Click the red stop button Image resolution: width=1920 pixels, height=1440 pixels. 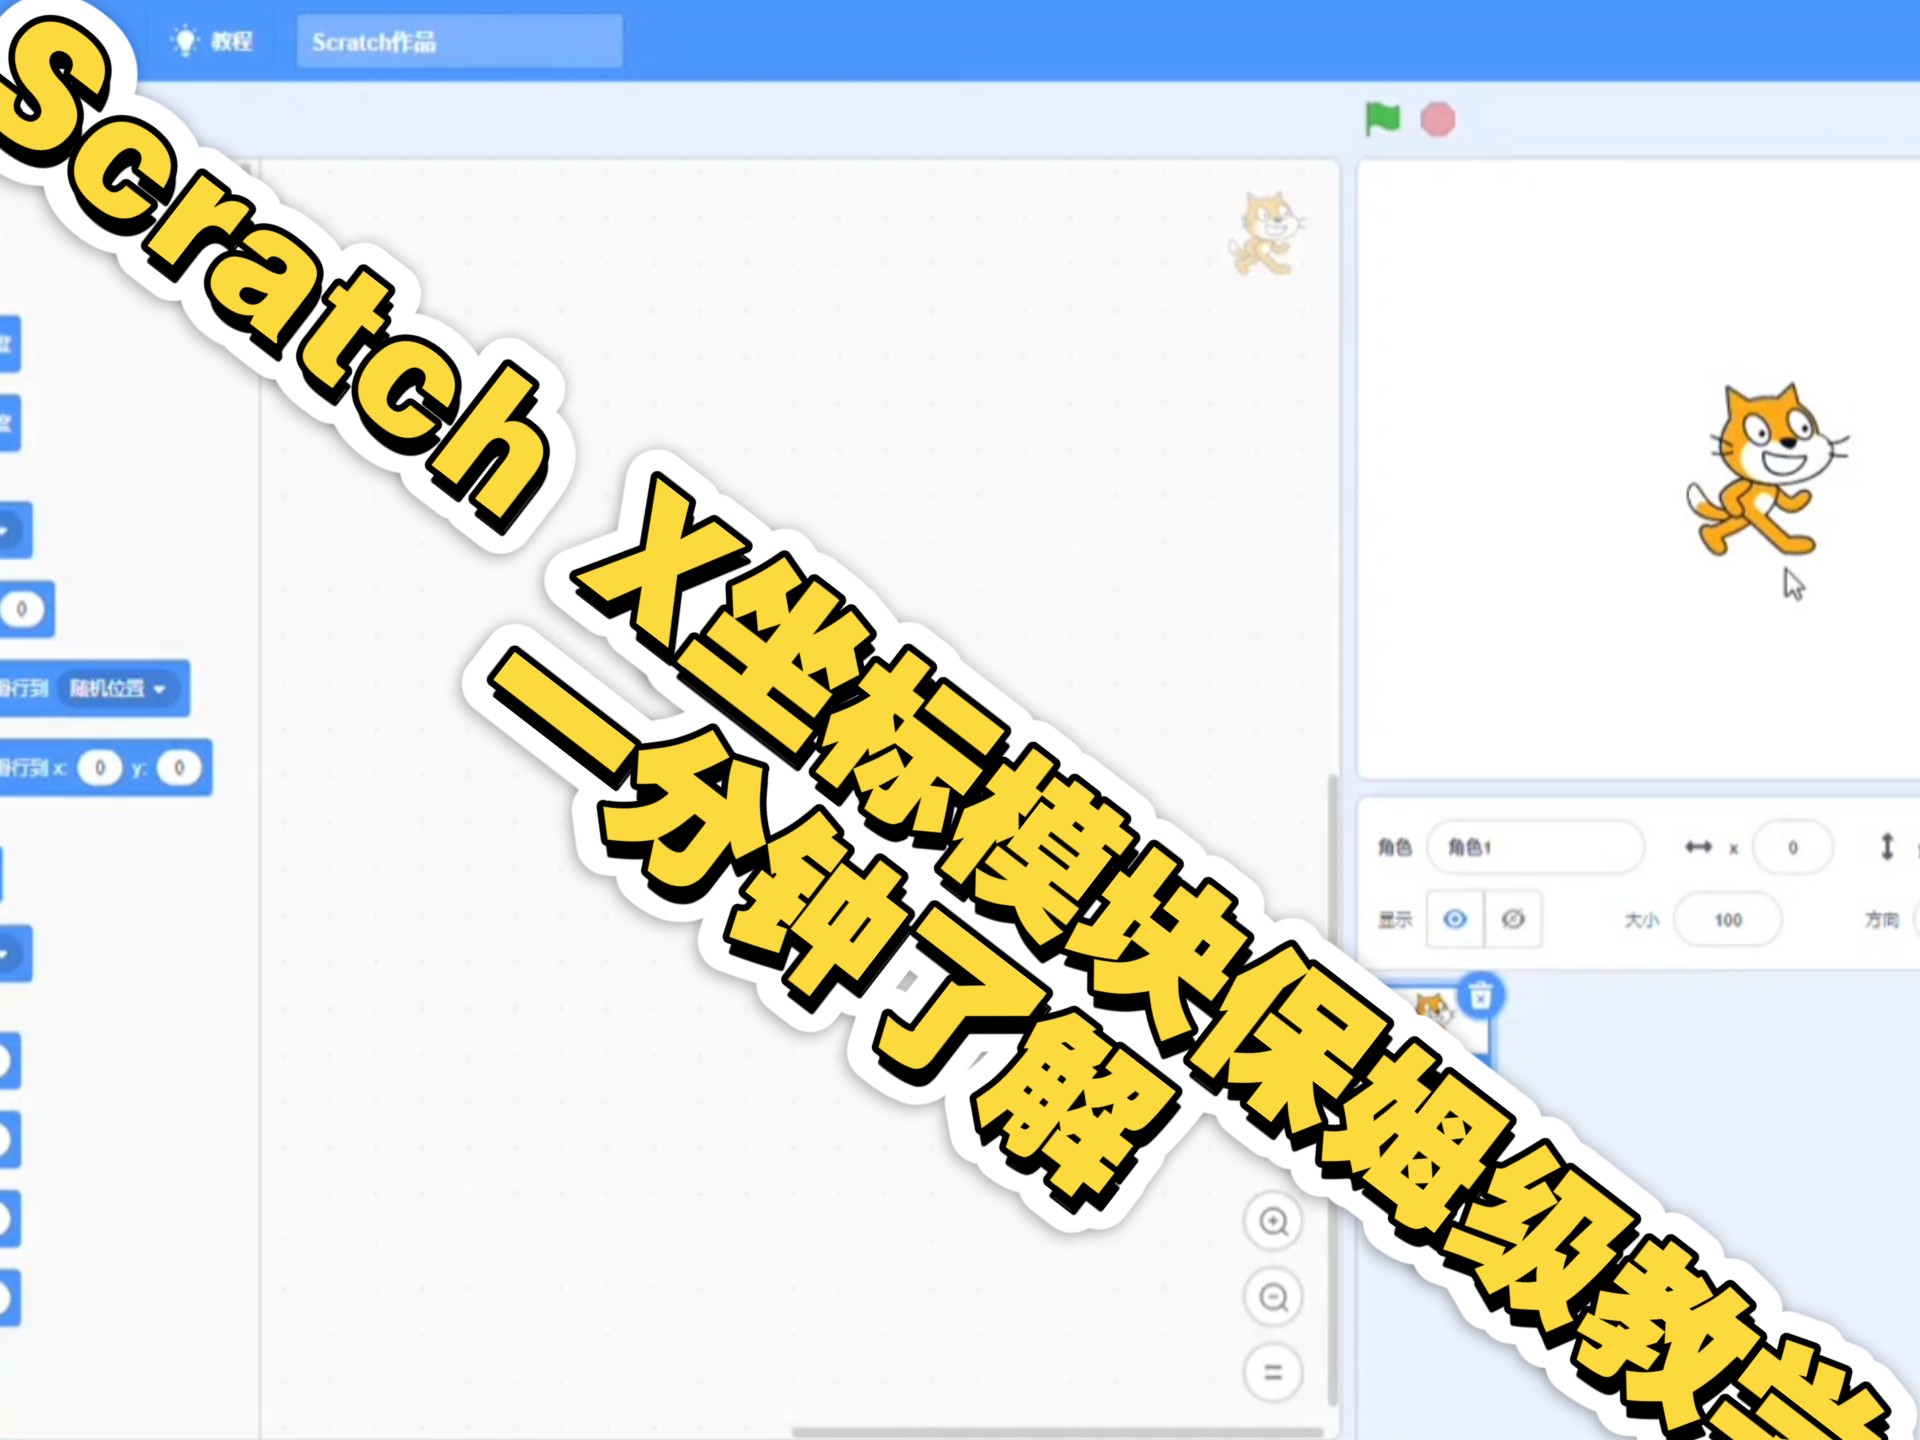point(1438,120)
